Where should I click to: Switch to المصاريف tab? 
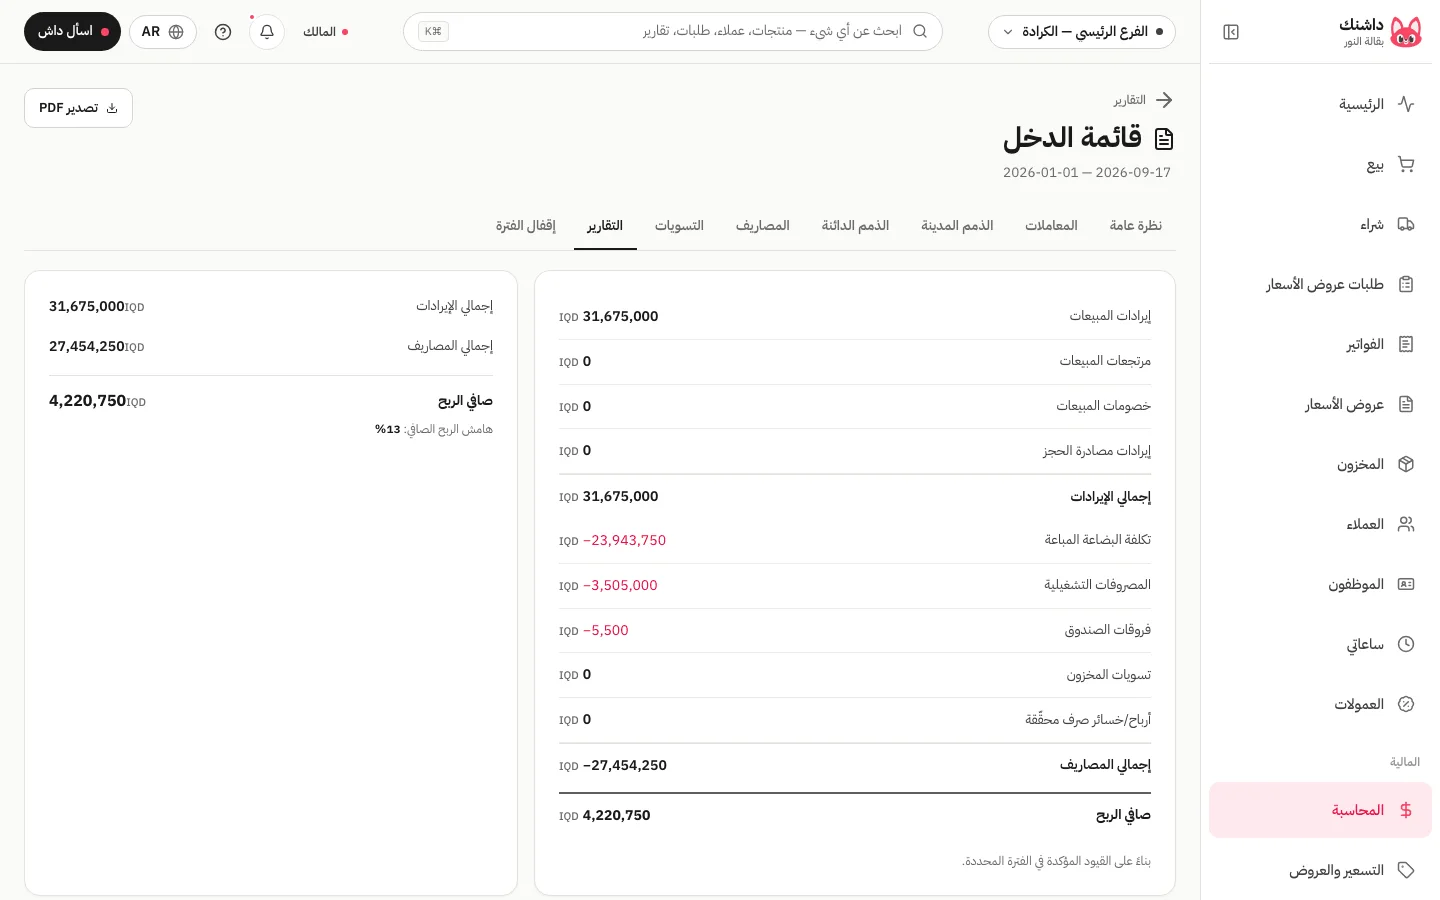point(763,226)
